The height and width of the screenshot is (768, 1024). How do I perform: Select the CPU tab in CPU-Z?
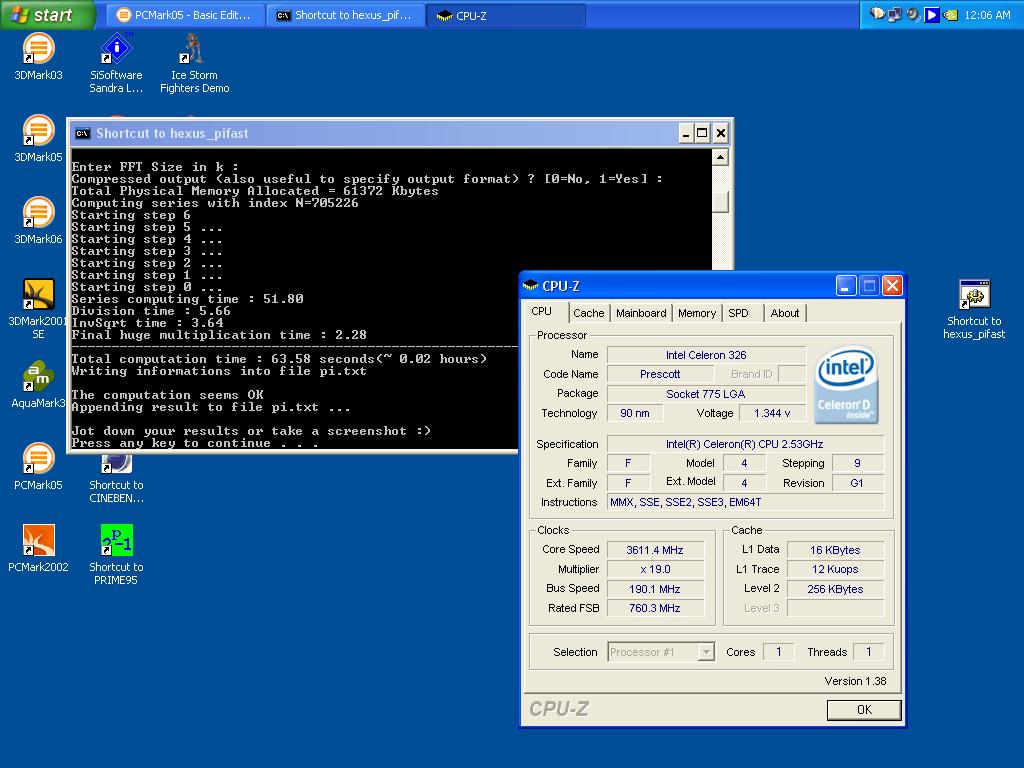541,312
